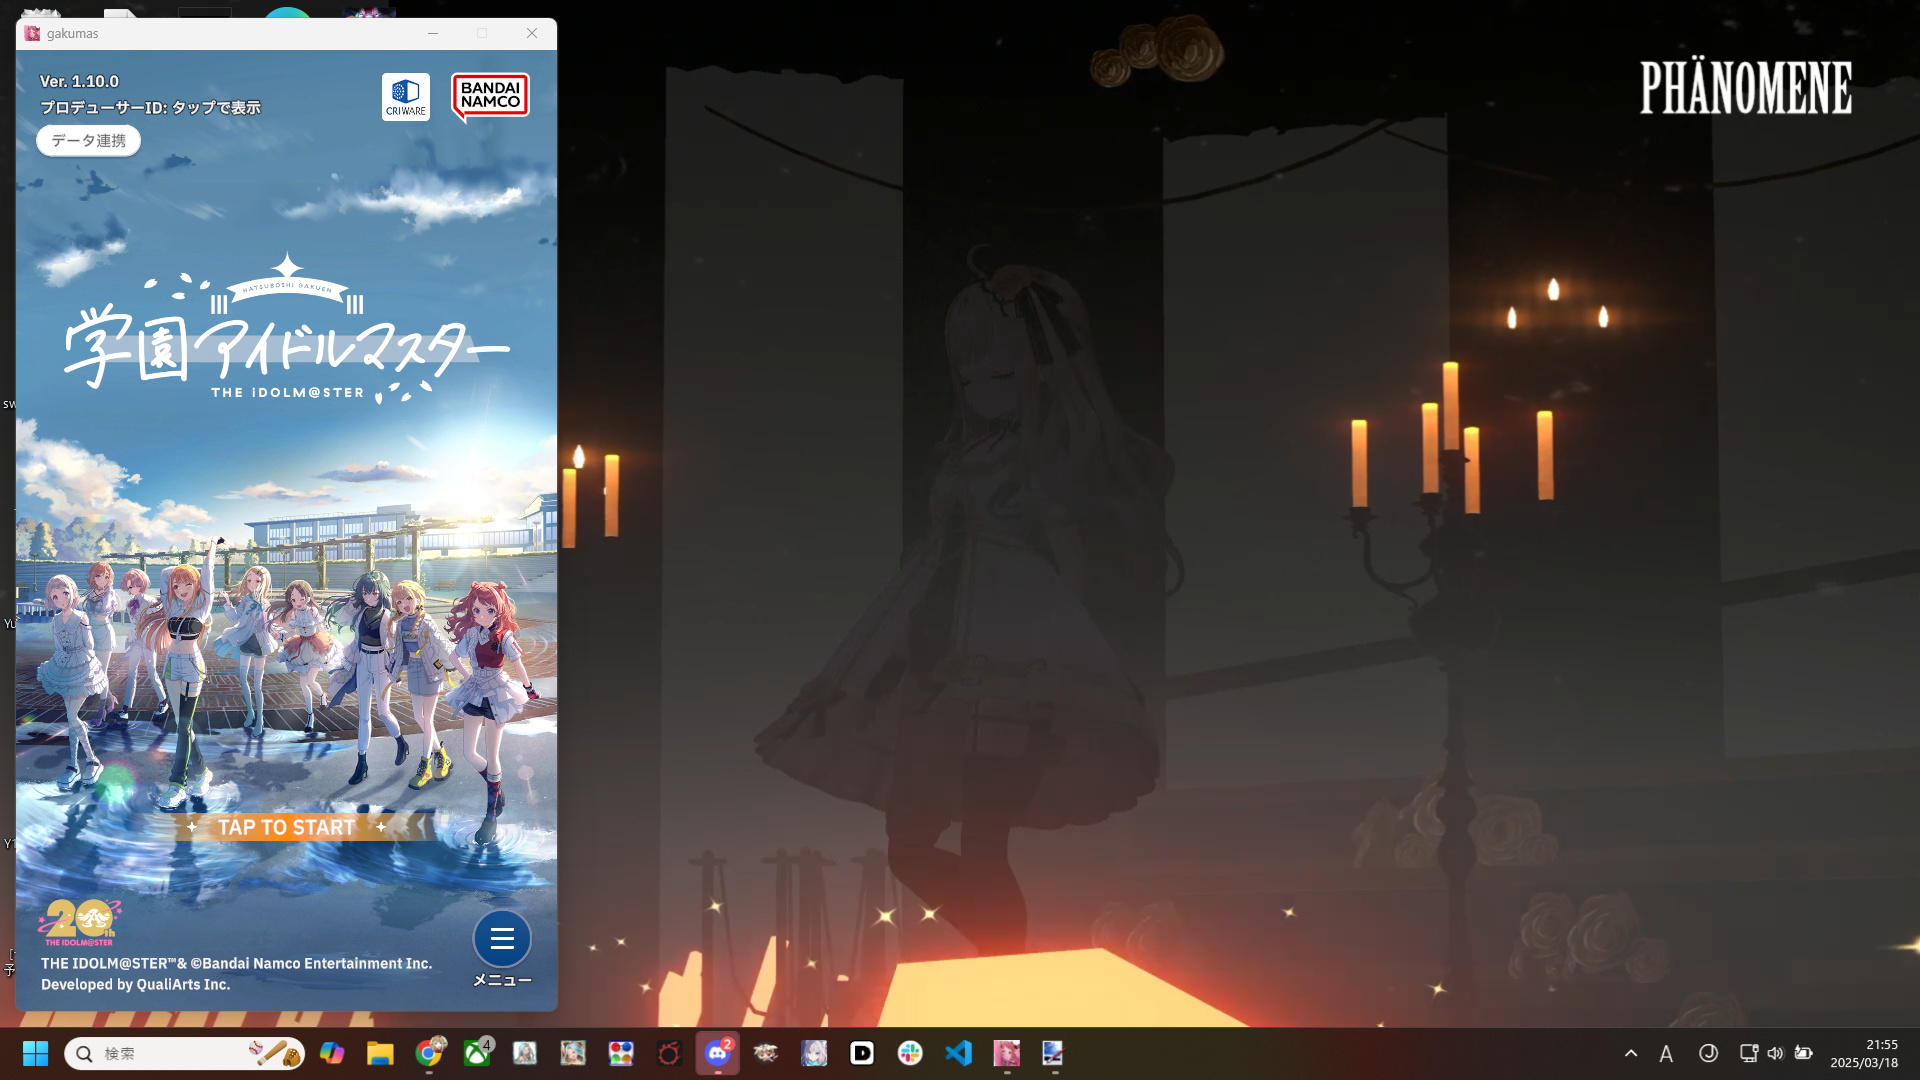The image size is (1920, 1080).
Task: Switch to Google Chrome in the taskbar
Action: [429, 1053]
